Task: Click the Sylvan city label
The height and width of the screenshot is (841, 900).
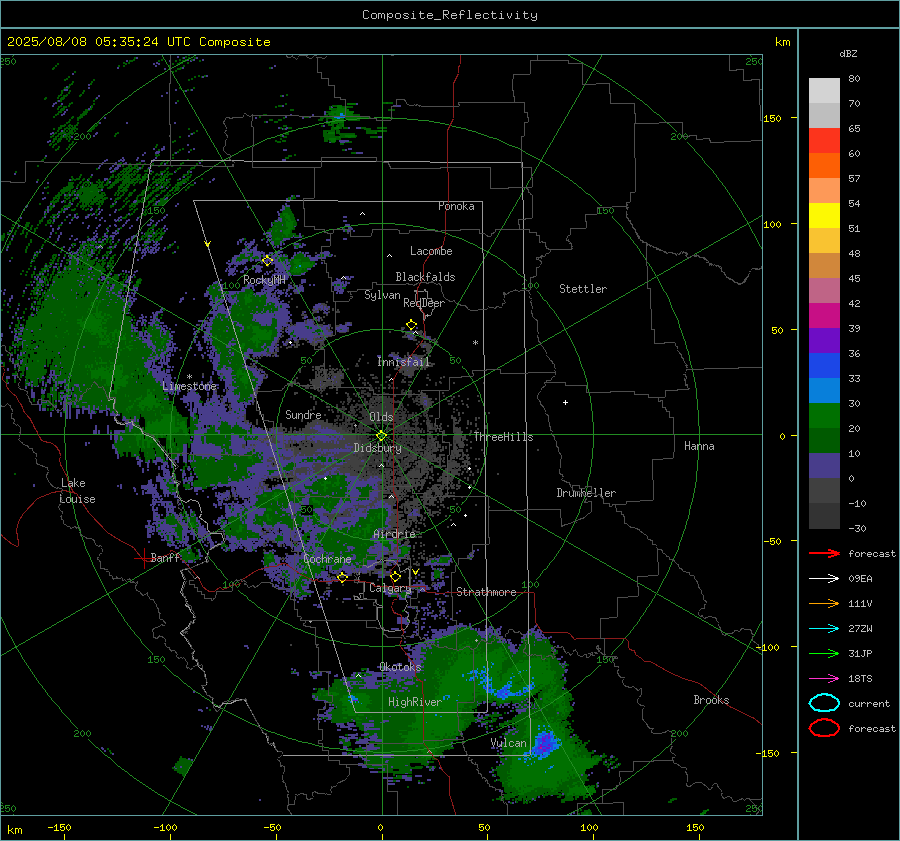Action: pyautogui.click(x=382, y=295)
